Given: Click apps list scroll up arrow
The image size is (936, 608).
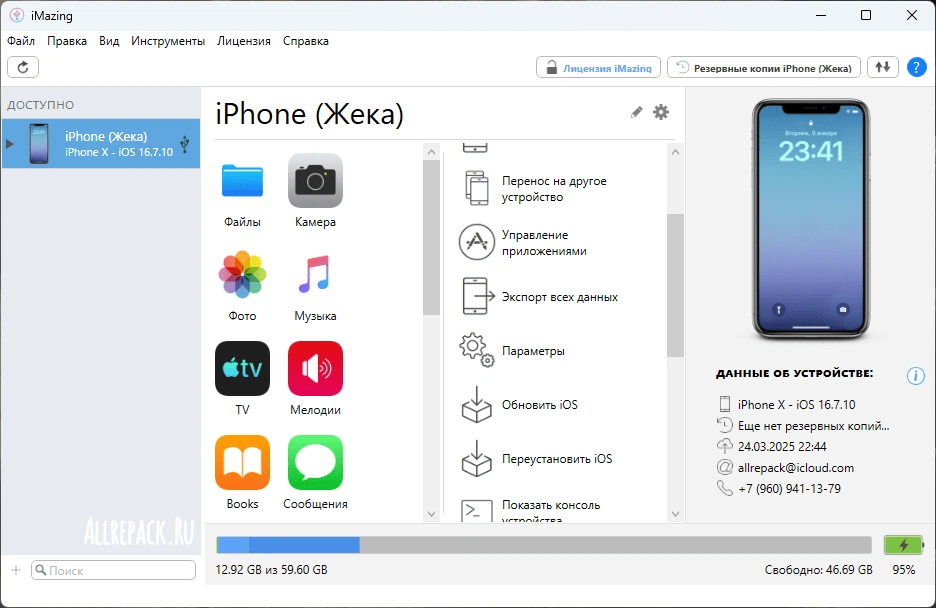Looking at the screenshot, I should point(431,152).
